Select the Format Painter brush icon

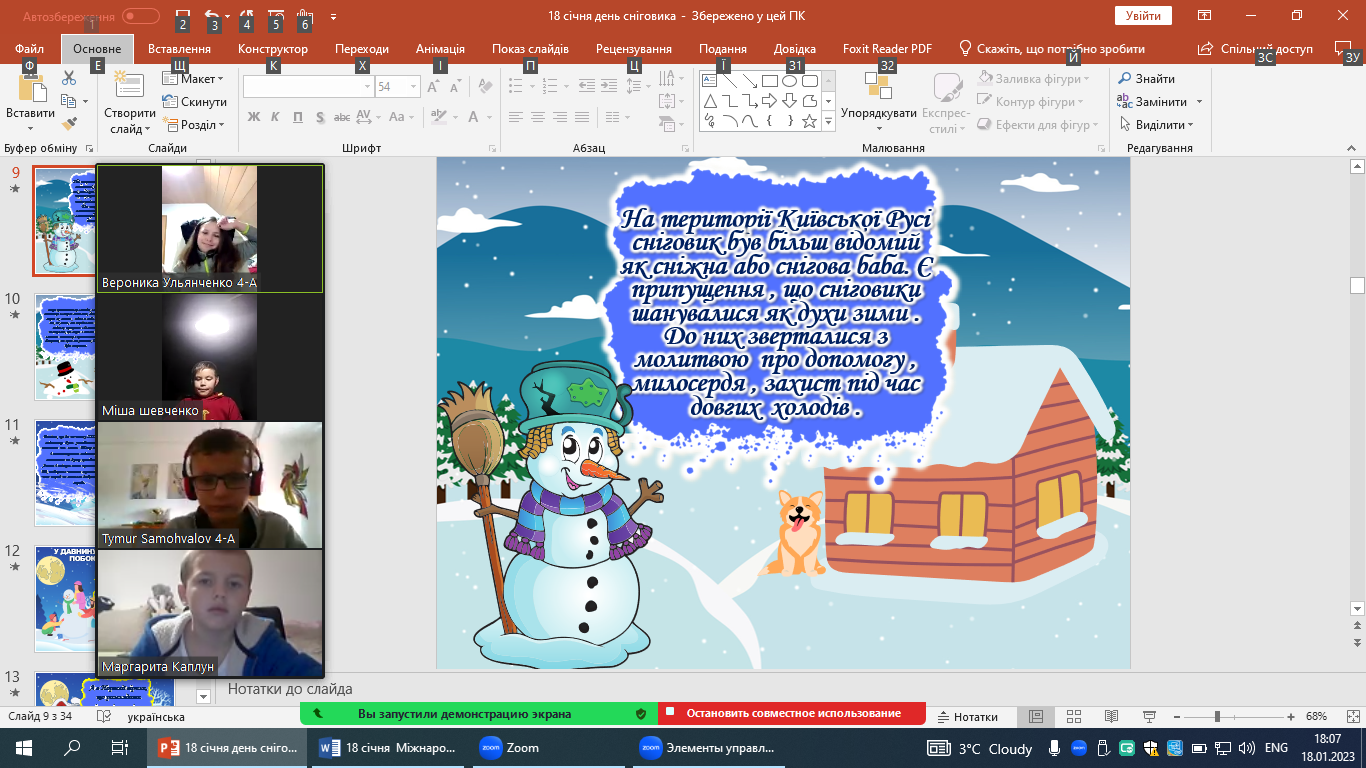click(x=69, y=124)
